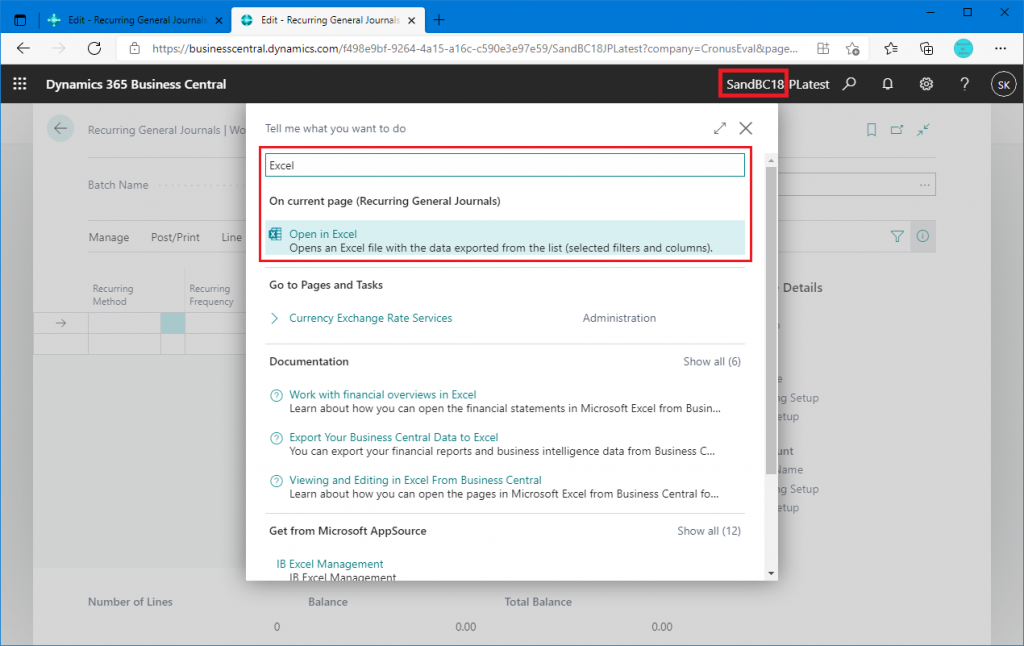Show all 12 AppSource results
Screen dimensions: 1024x646
(x=709, y=531)
